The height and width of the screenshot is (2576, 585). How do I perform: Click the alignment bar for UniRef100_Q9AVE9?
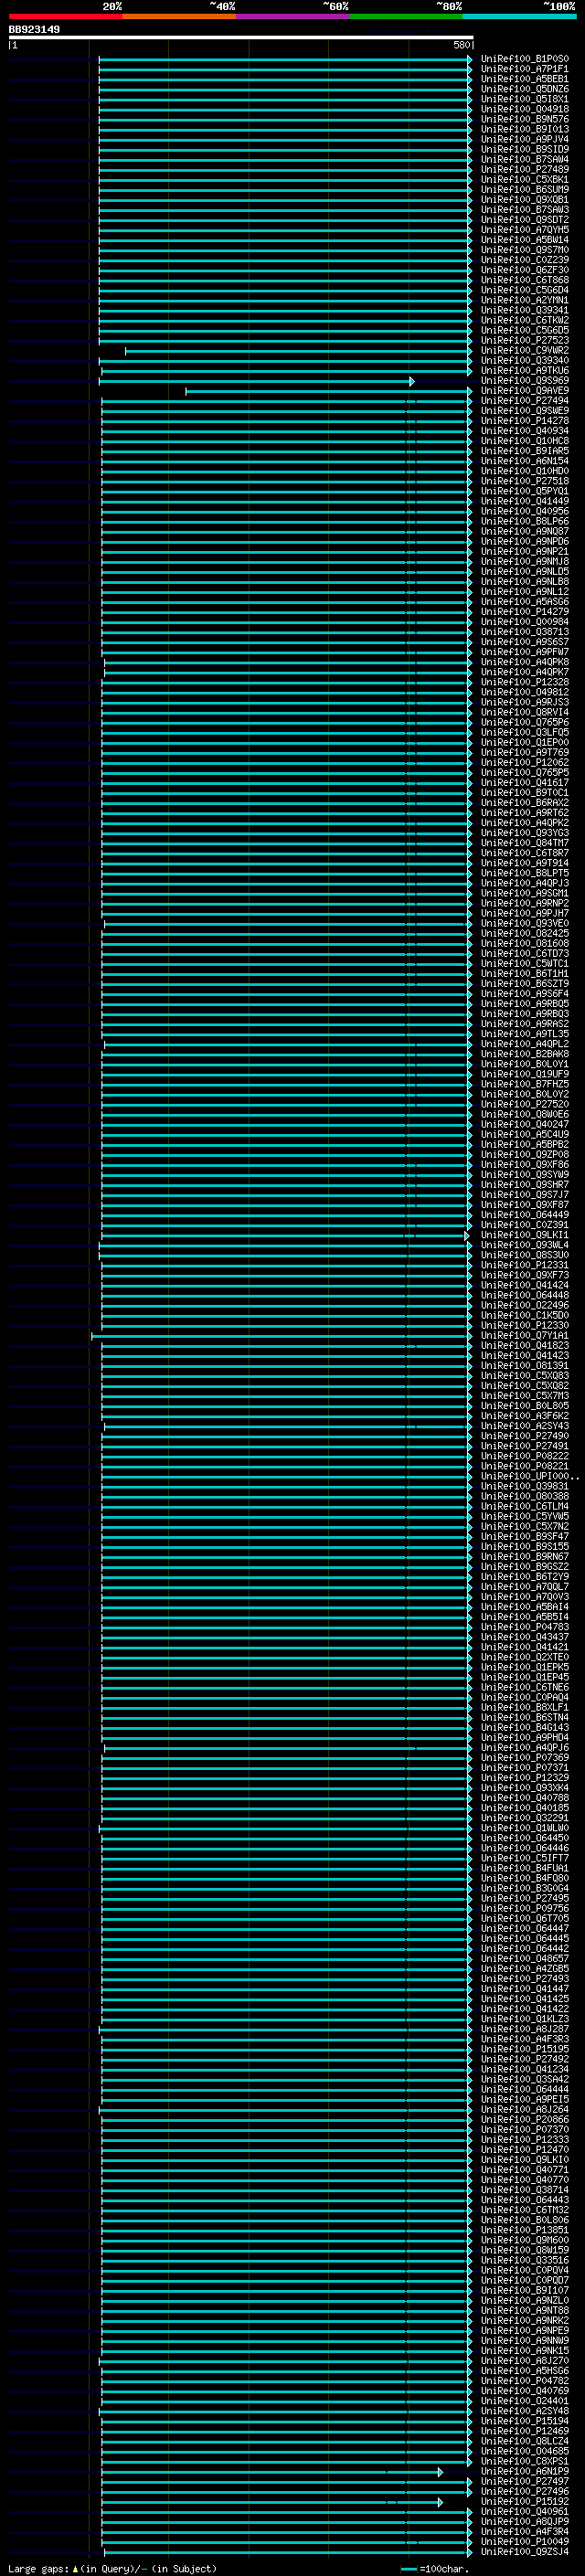coord(328,391)
